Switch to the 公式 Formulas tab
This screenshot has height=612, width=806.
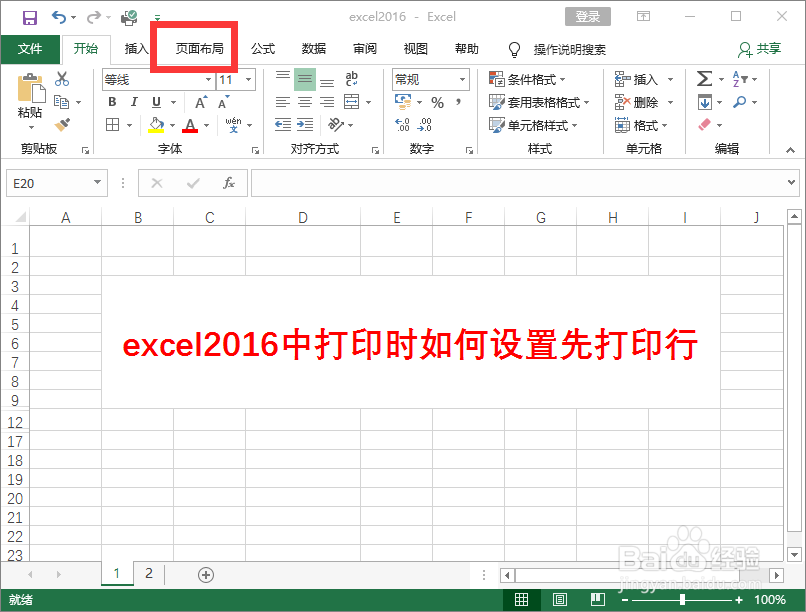[263, 49]
